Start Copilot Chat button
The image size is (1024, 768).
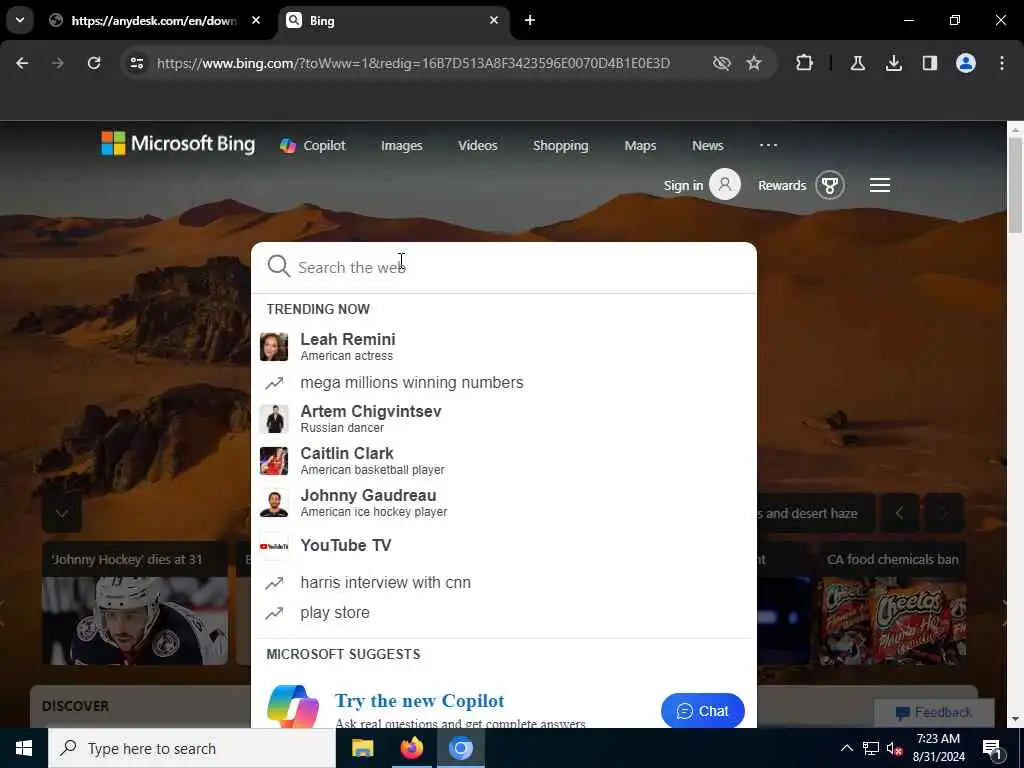click(703, 711)
